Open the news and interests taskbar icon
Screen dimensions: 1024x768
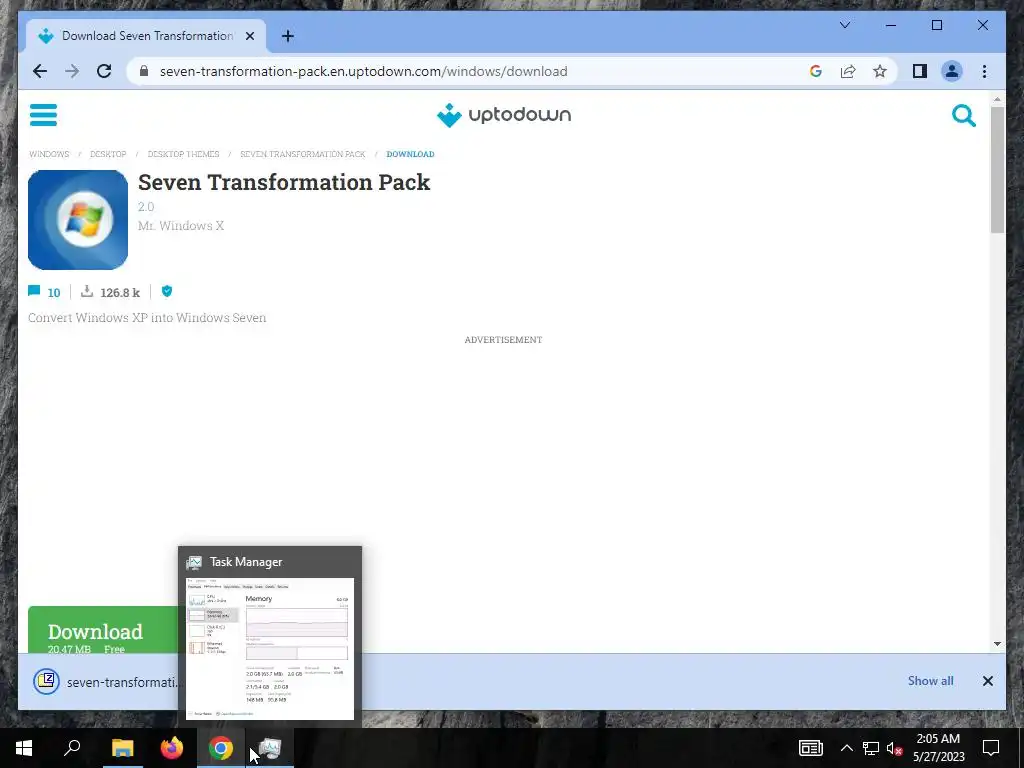(x=810, y=748)
